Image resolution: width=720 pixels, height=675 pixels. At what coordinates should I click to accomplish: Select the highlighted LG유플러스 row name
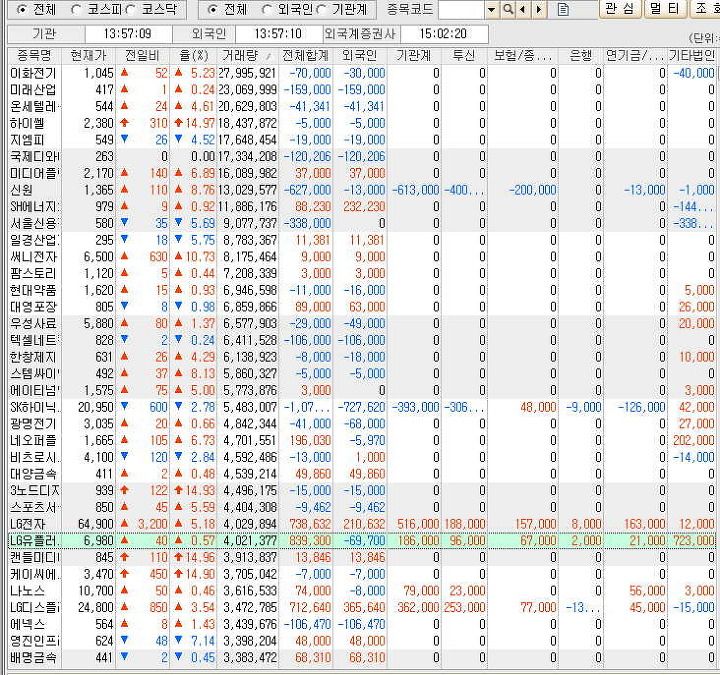coord(34,540)
